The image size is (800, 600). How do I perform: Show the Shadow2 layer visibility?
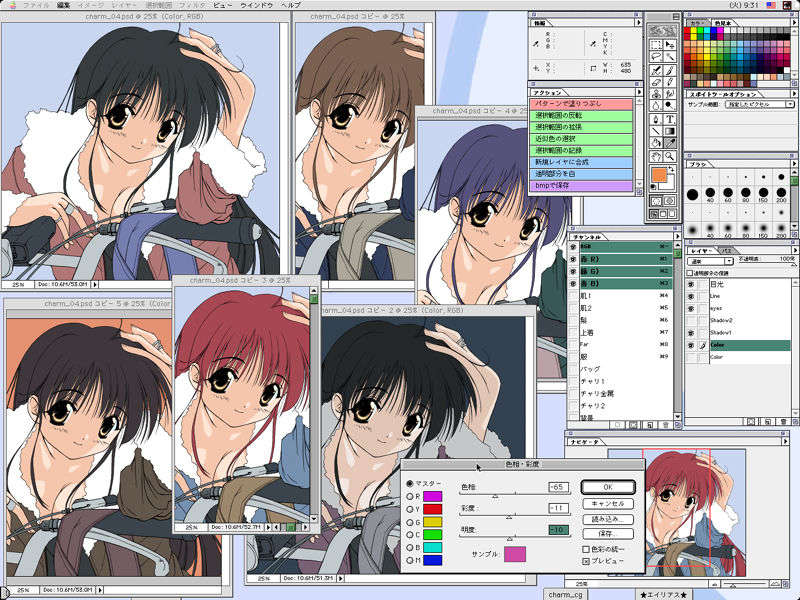pos(691,320)
